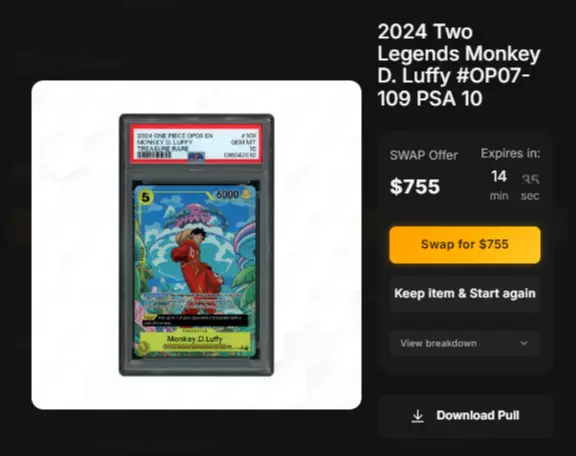Click the chevron next to View breakdown
Image resolution: width=576 pixels, height=456 pixels.
[524, 343]
